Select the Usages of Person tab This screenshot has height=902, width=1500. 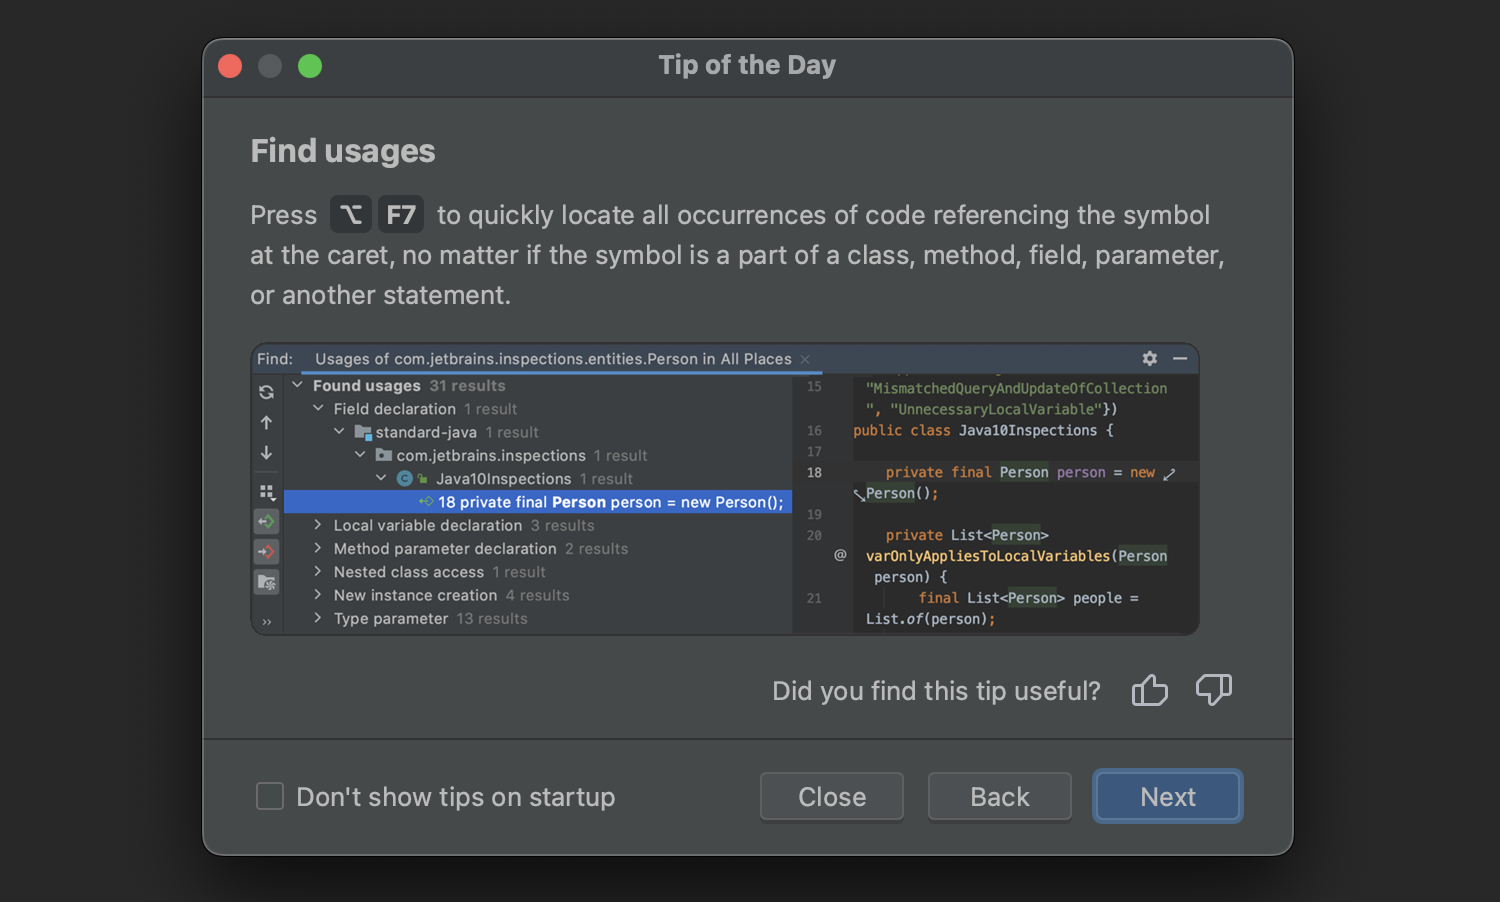552,359
